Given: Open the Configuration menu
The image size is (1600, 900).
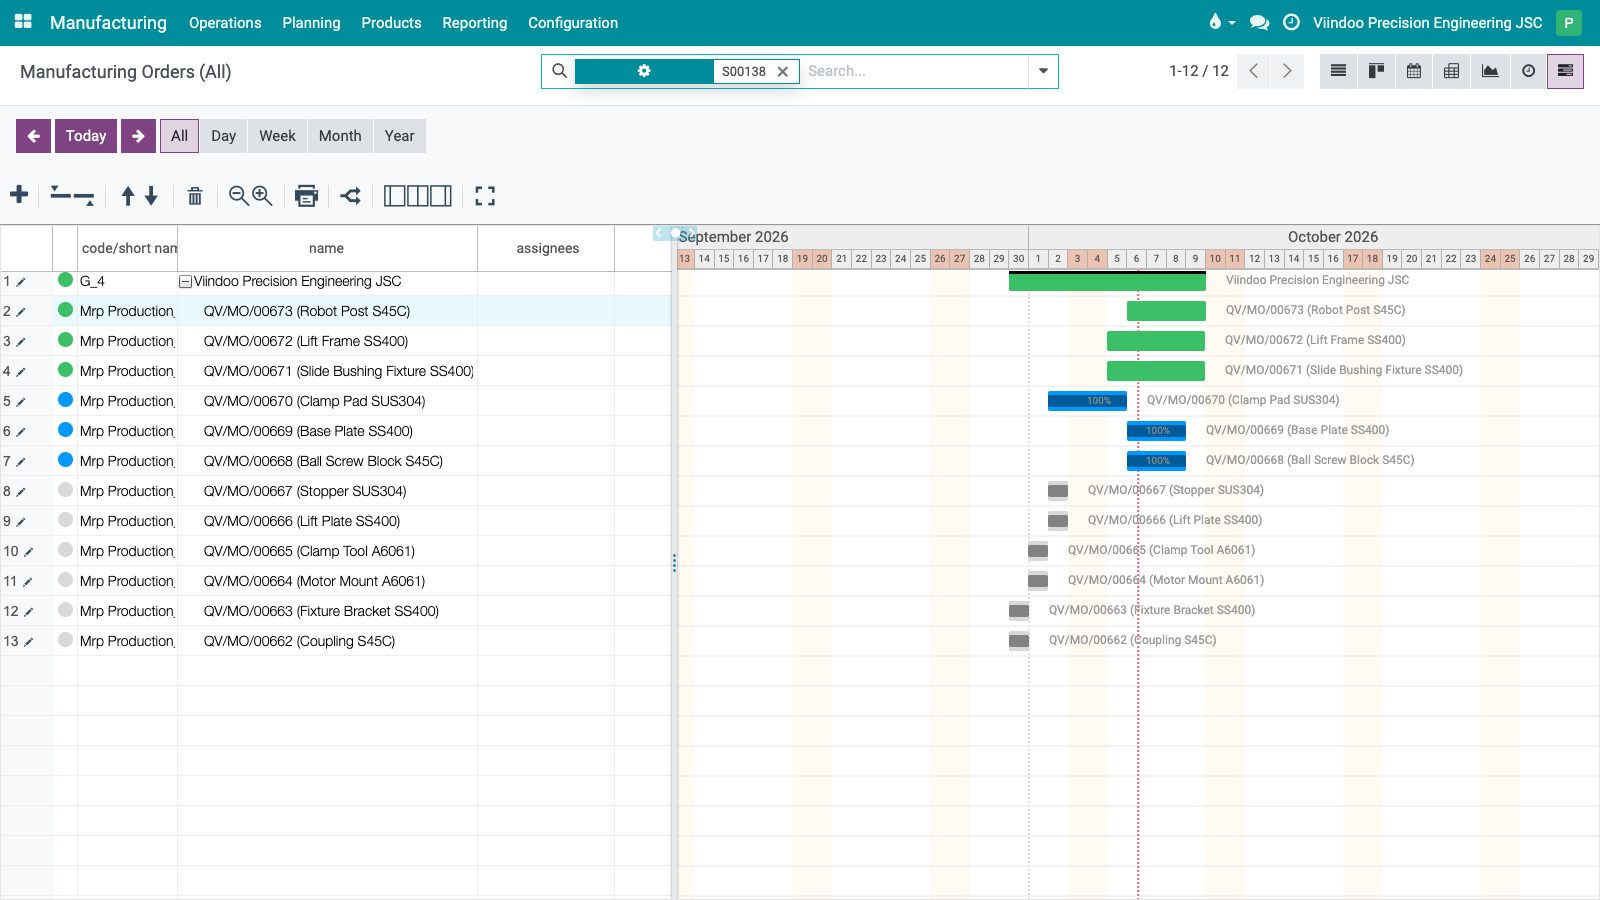Looking at the screenshot, I should (x=573, y=22).
